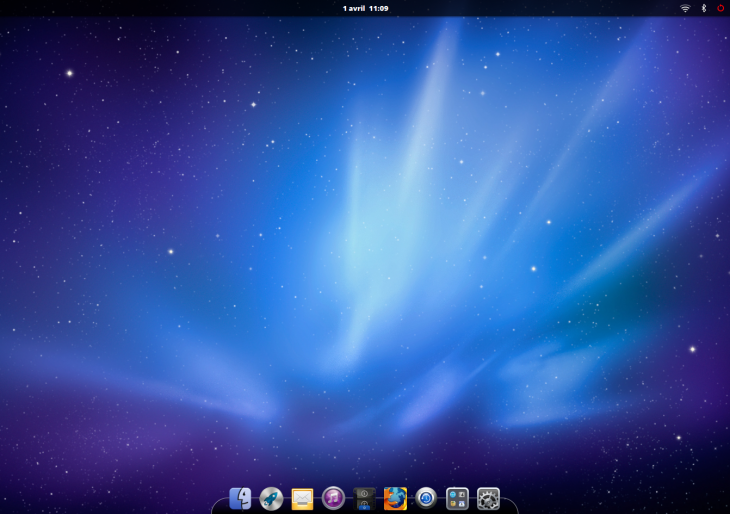730x514 pixels.
Task: Open the Mail envelope application
Action: (x=302, y=498)
